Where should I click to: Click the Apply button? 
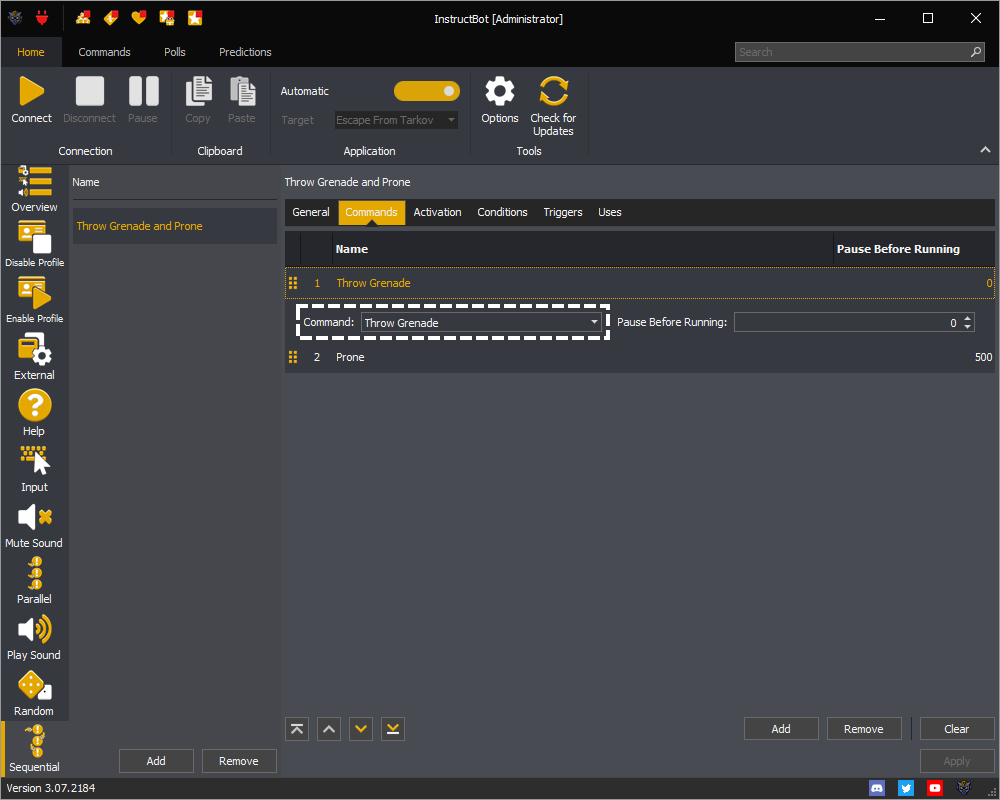(957, 760)
